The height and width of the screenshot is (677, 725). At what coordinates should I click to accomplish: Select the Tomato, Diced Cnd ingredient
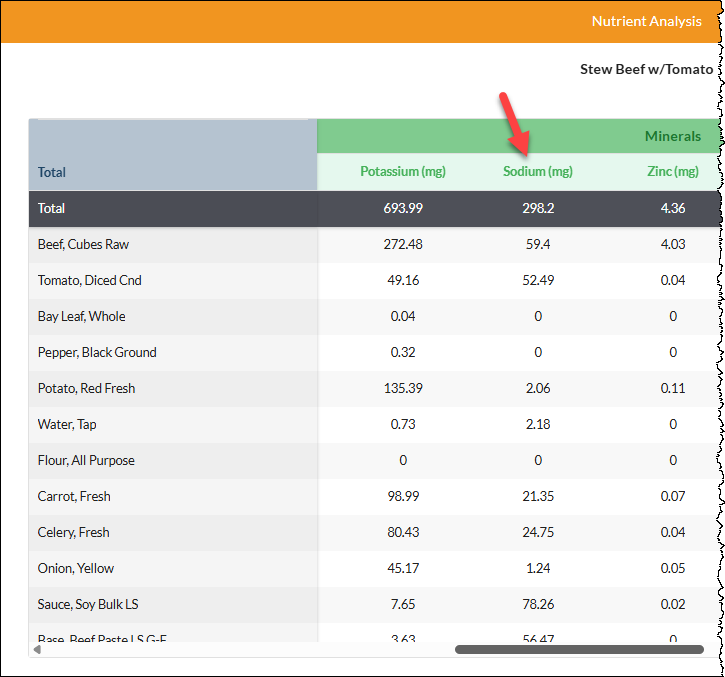[90, 281]
